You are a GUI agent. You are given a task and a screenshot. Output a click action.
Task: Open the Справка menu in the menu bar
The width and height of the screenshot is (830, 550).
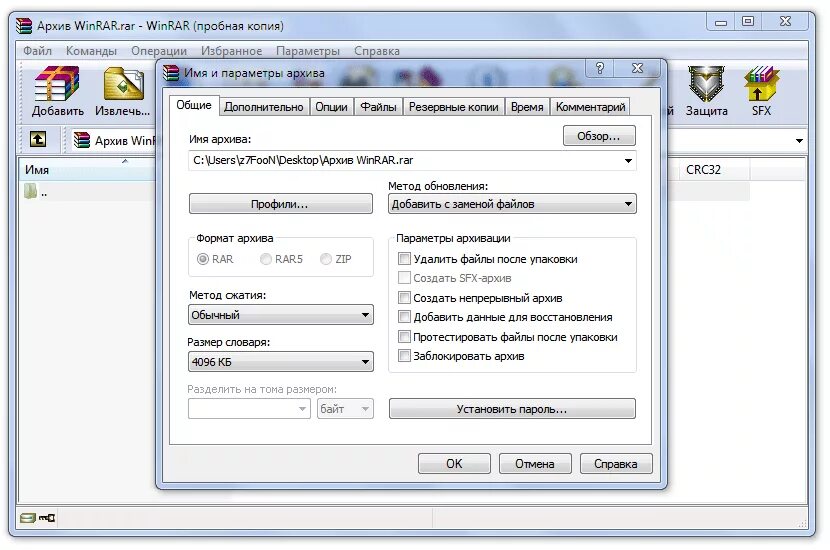coord(377,51)
